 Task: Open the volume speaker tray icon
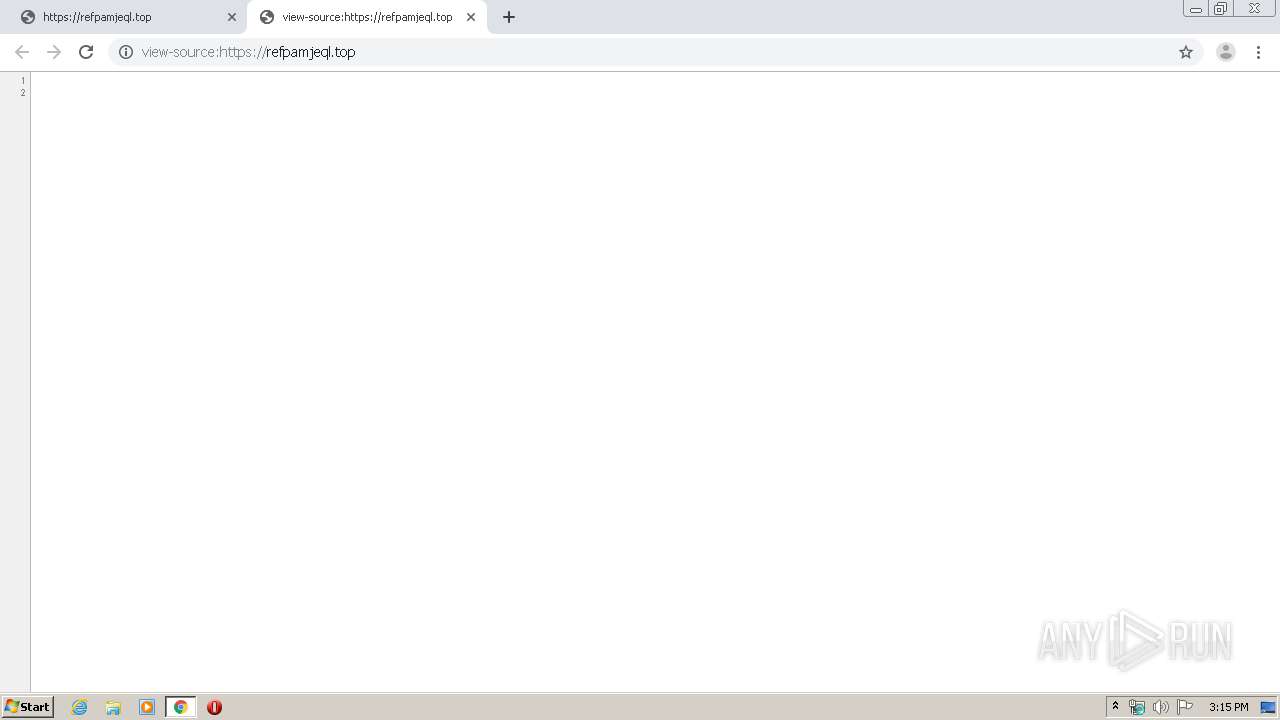[1161, 707]
